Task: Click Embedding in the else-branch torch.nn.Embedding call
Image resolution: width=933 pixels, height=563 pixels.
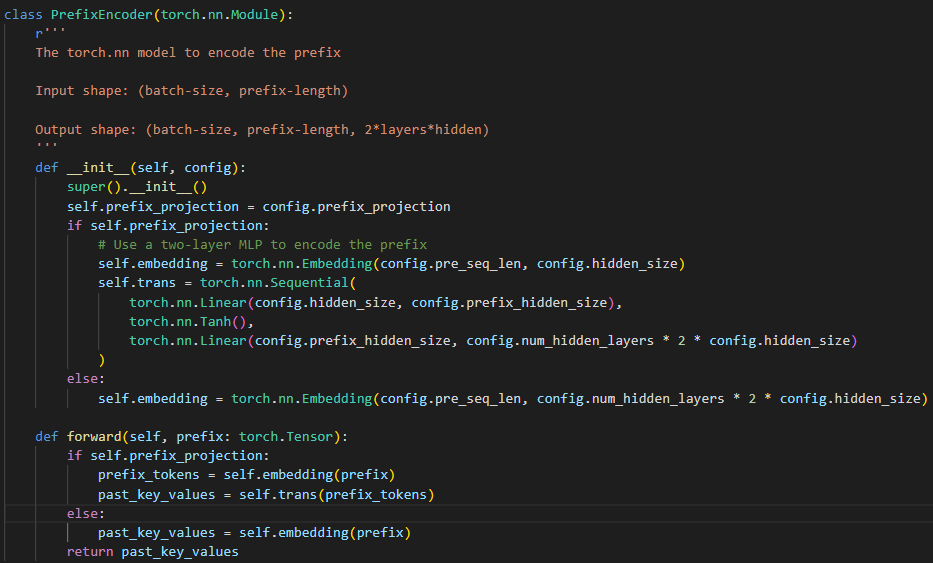Action: [x=337, y=398]
